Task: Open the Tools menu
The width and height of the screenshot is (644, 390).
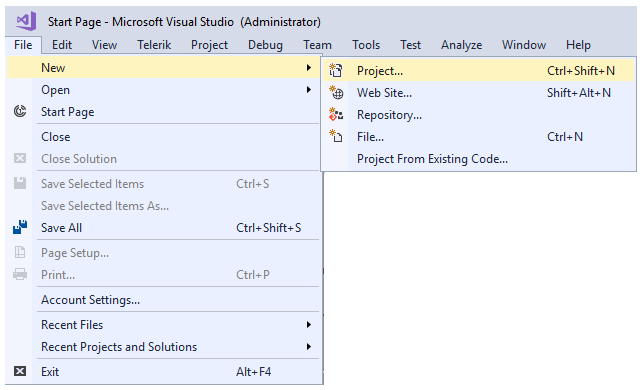Action: (366, 45)
